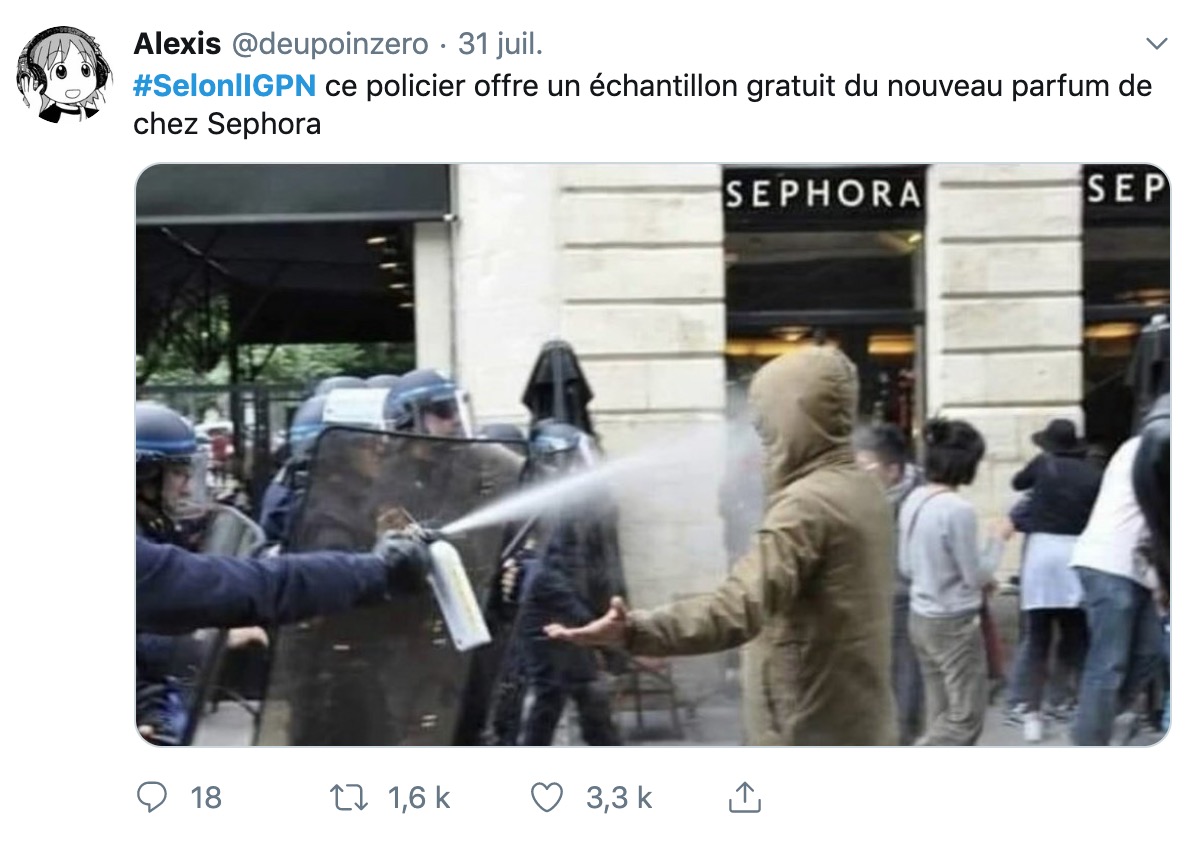Click the SEPHORA storefront sign in photo

click(x=823, y=195)
